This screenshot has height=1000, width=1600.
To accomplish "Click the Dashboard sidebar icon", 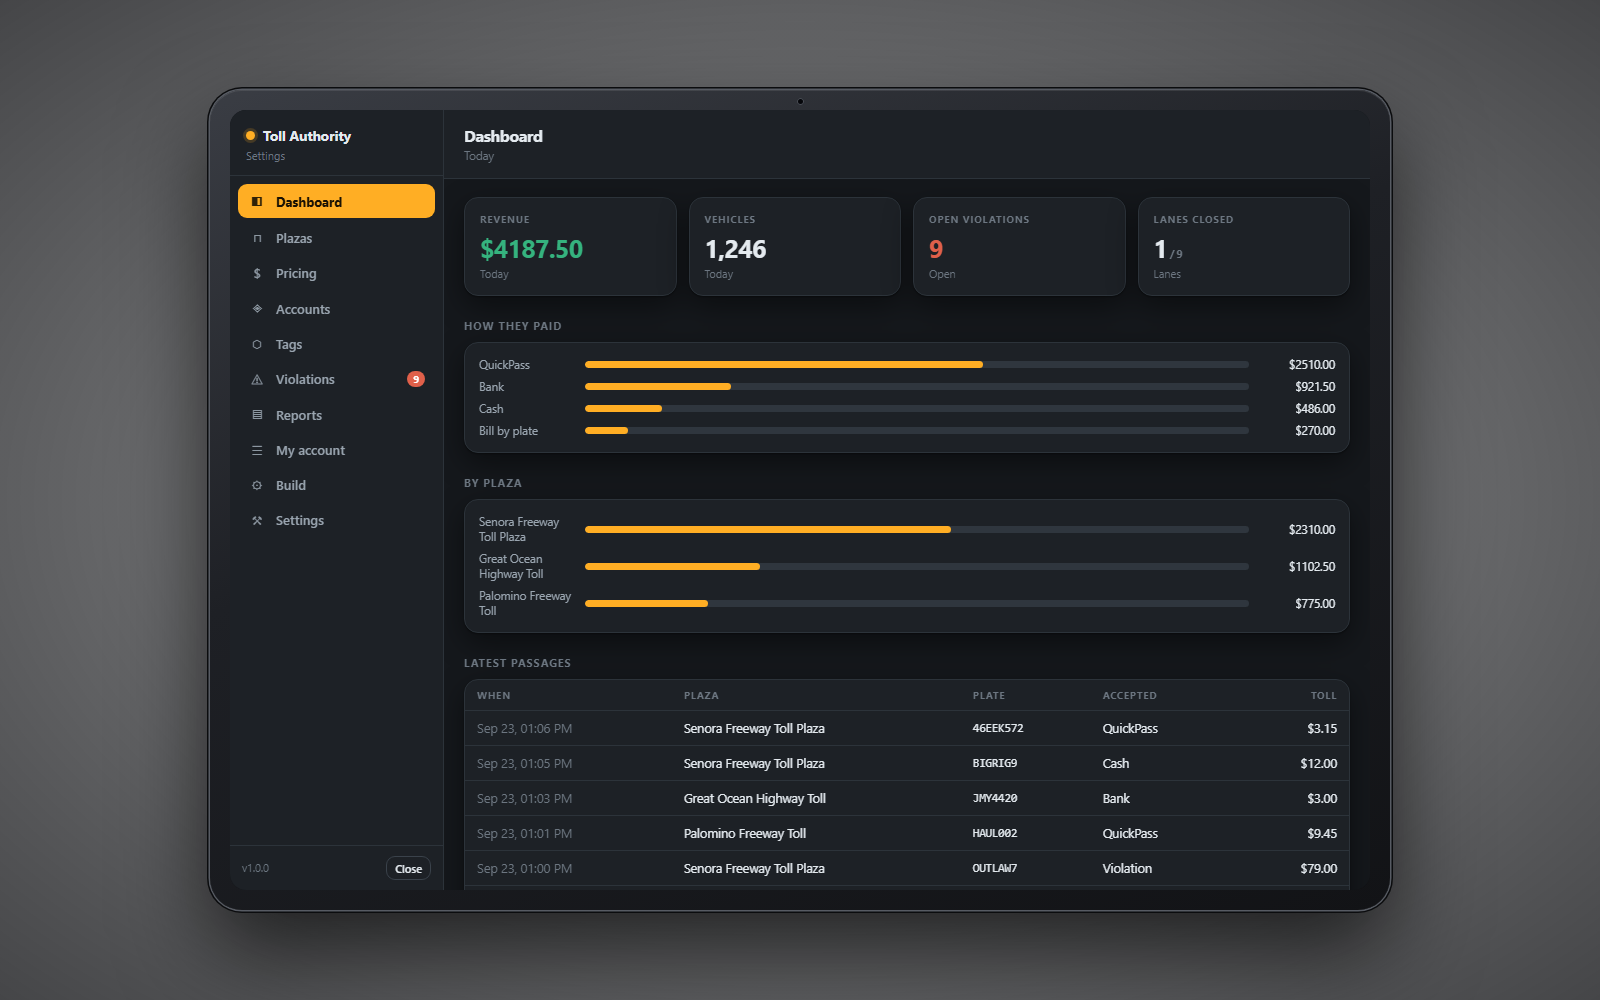I will tap(257, 202).
